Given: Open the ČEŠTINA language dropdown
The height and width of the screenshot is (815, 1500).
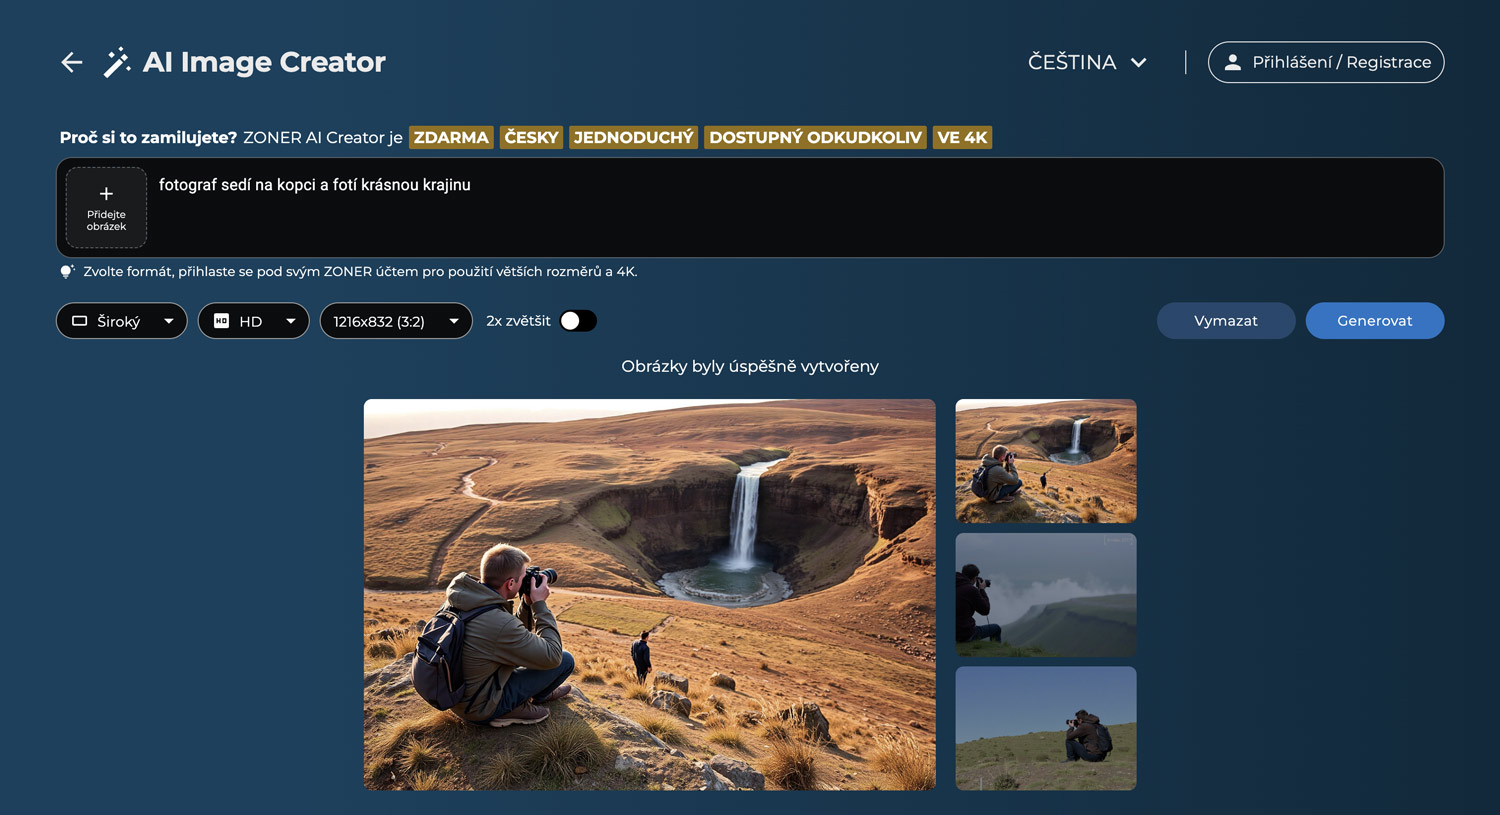Looking at the screenshot, I should click(1086, 62).
